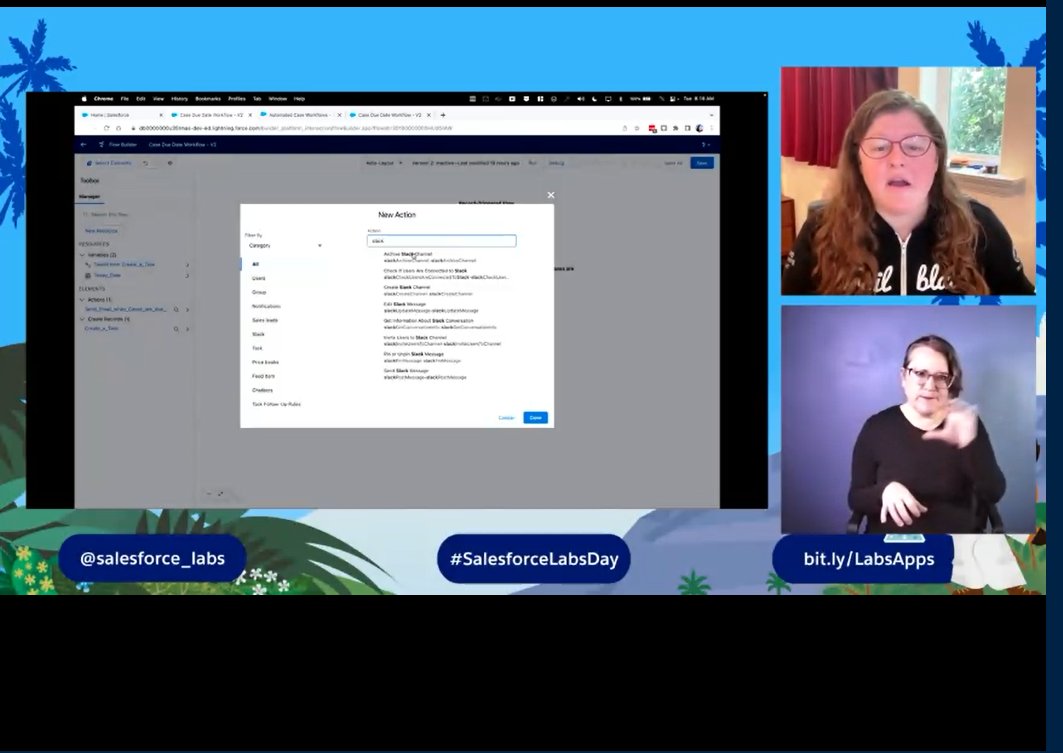
Task: Switch to the Manager tab in Toolbox
Action: coord(89,197)
